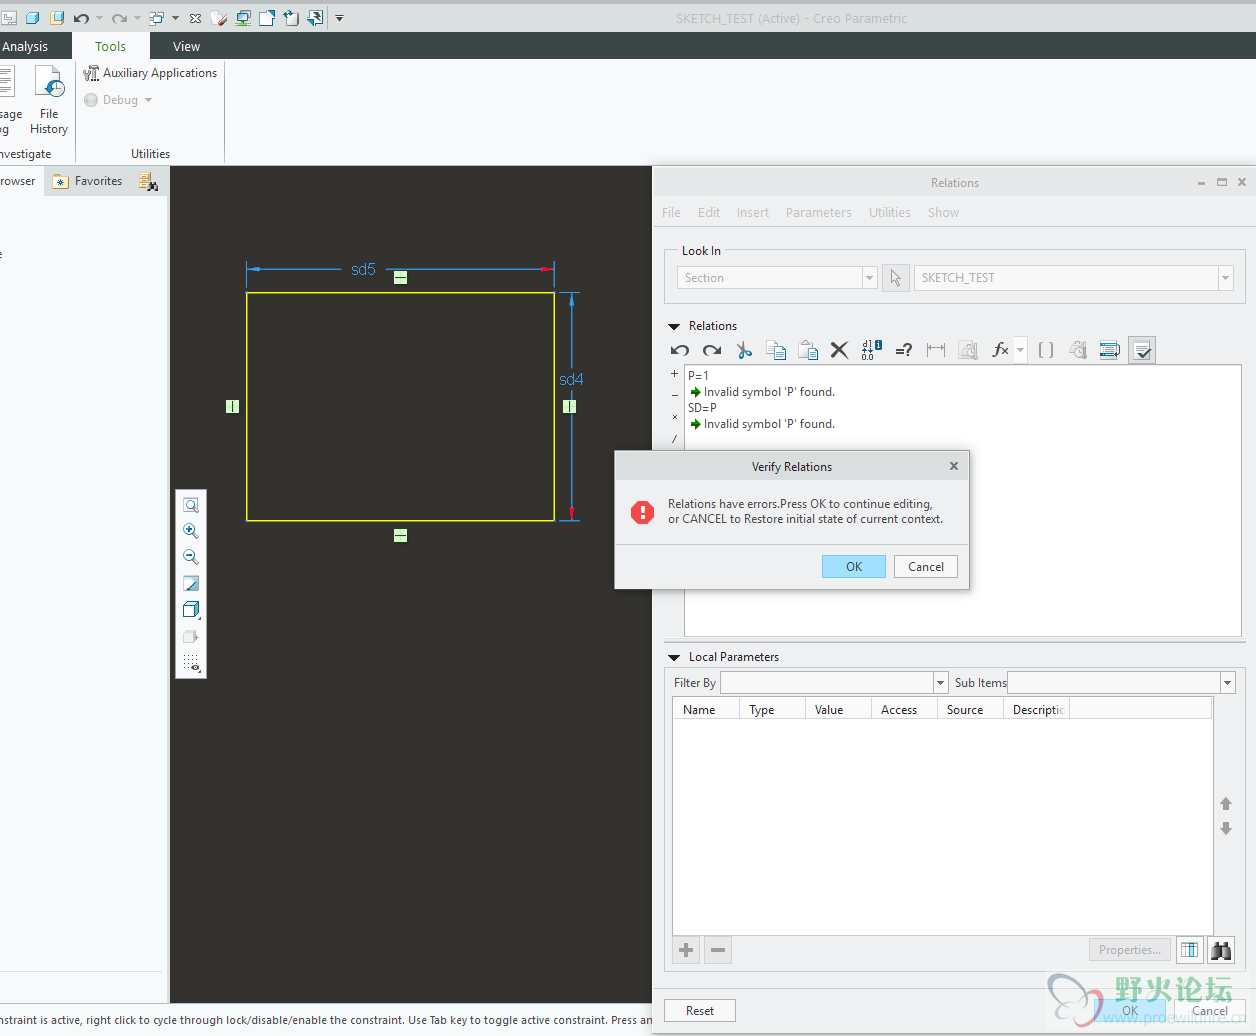Click the scissors Cut icon in Relations
Screen dimensions: 1256x1036
(x=744, y=350)
